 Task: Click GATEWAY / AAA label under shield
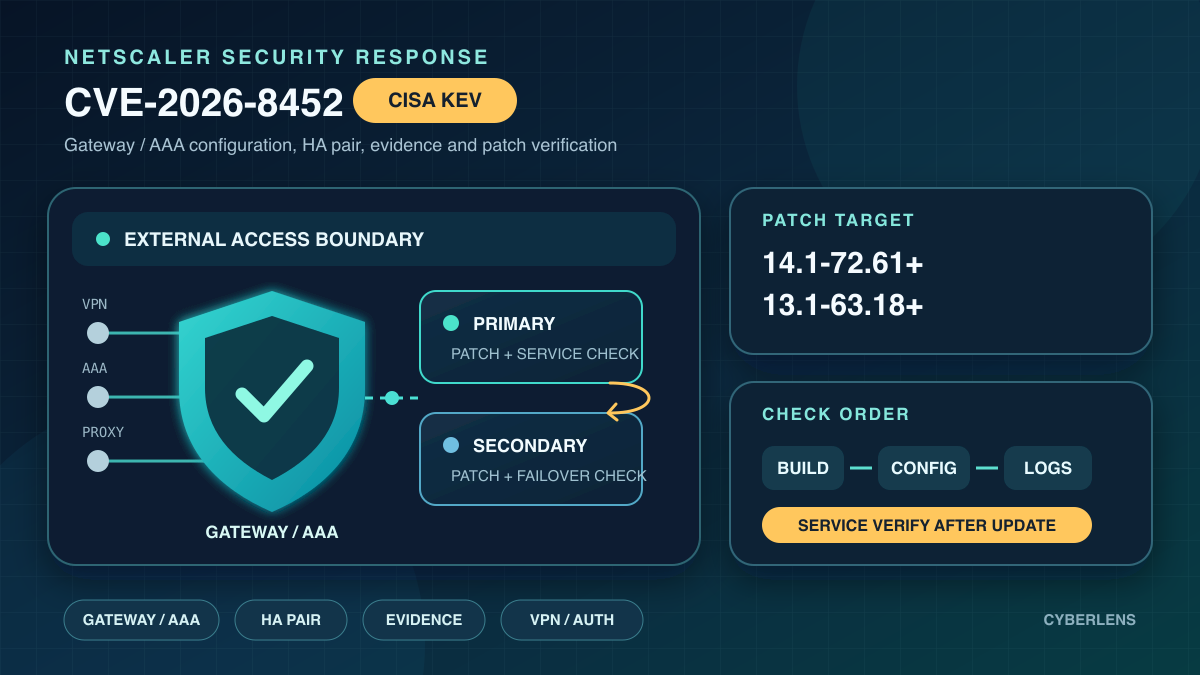(x=272, y=532)
